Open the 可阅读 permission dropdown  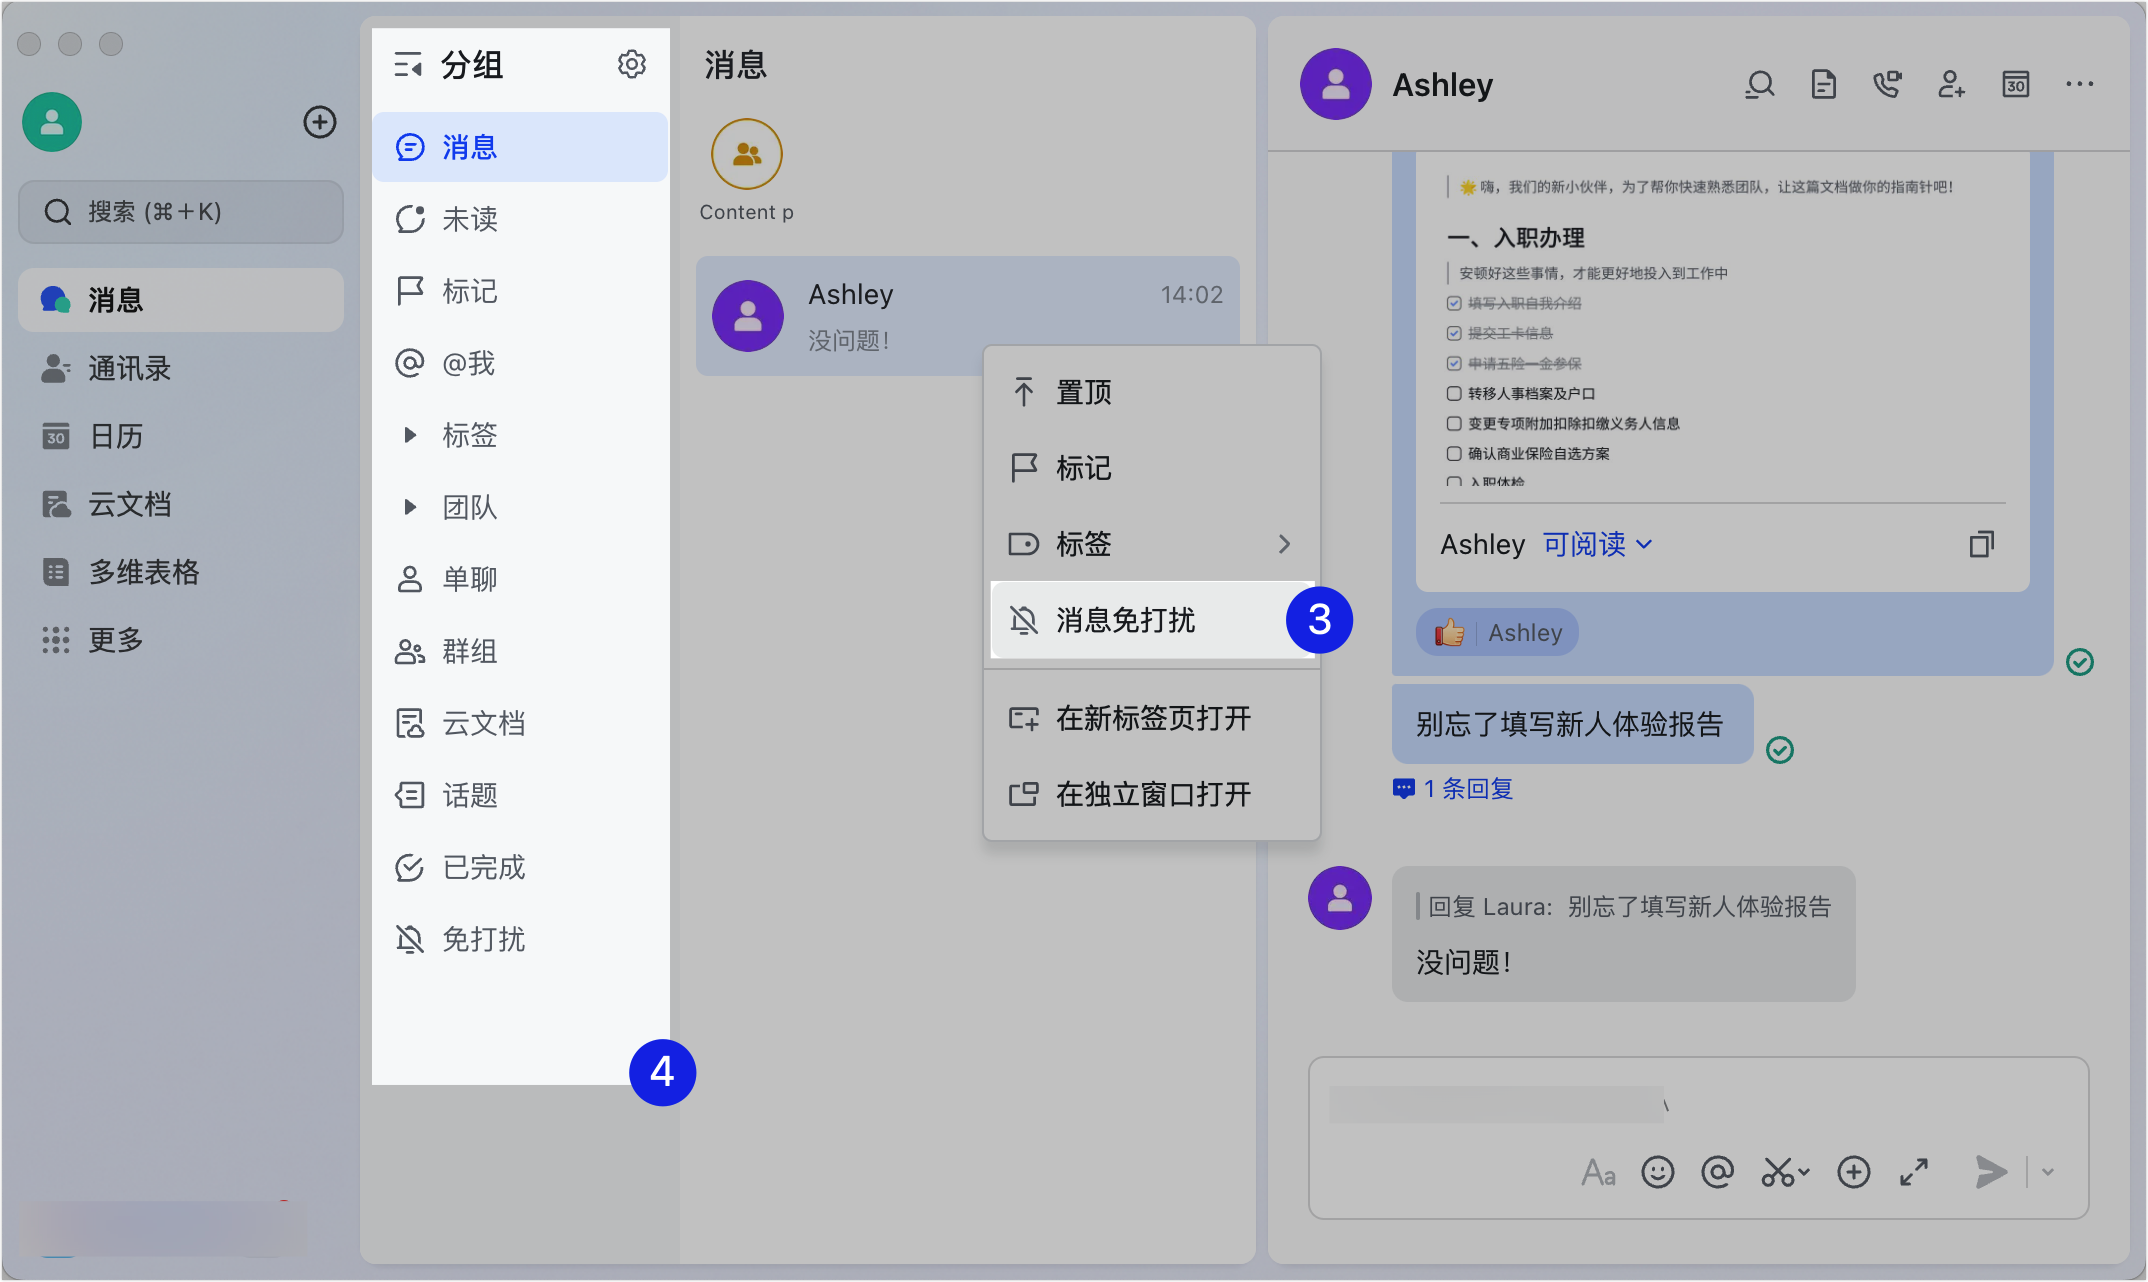pos(1597,545)
